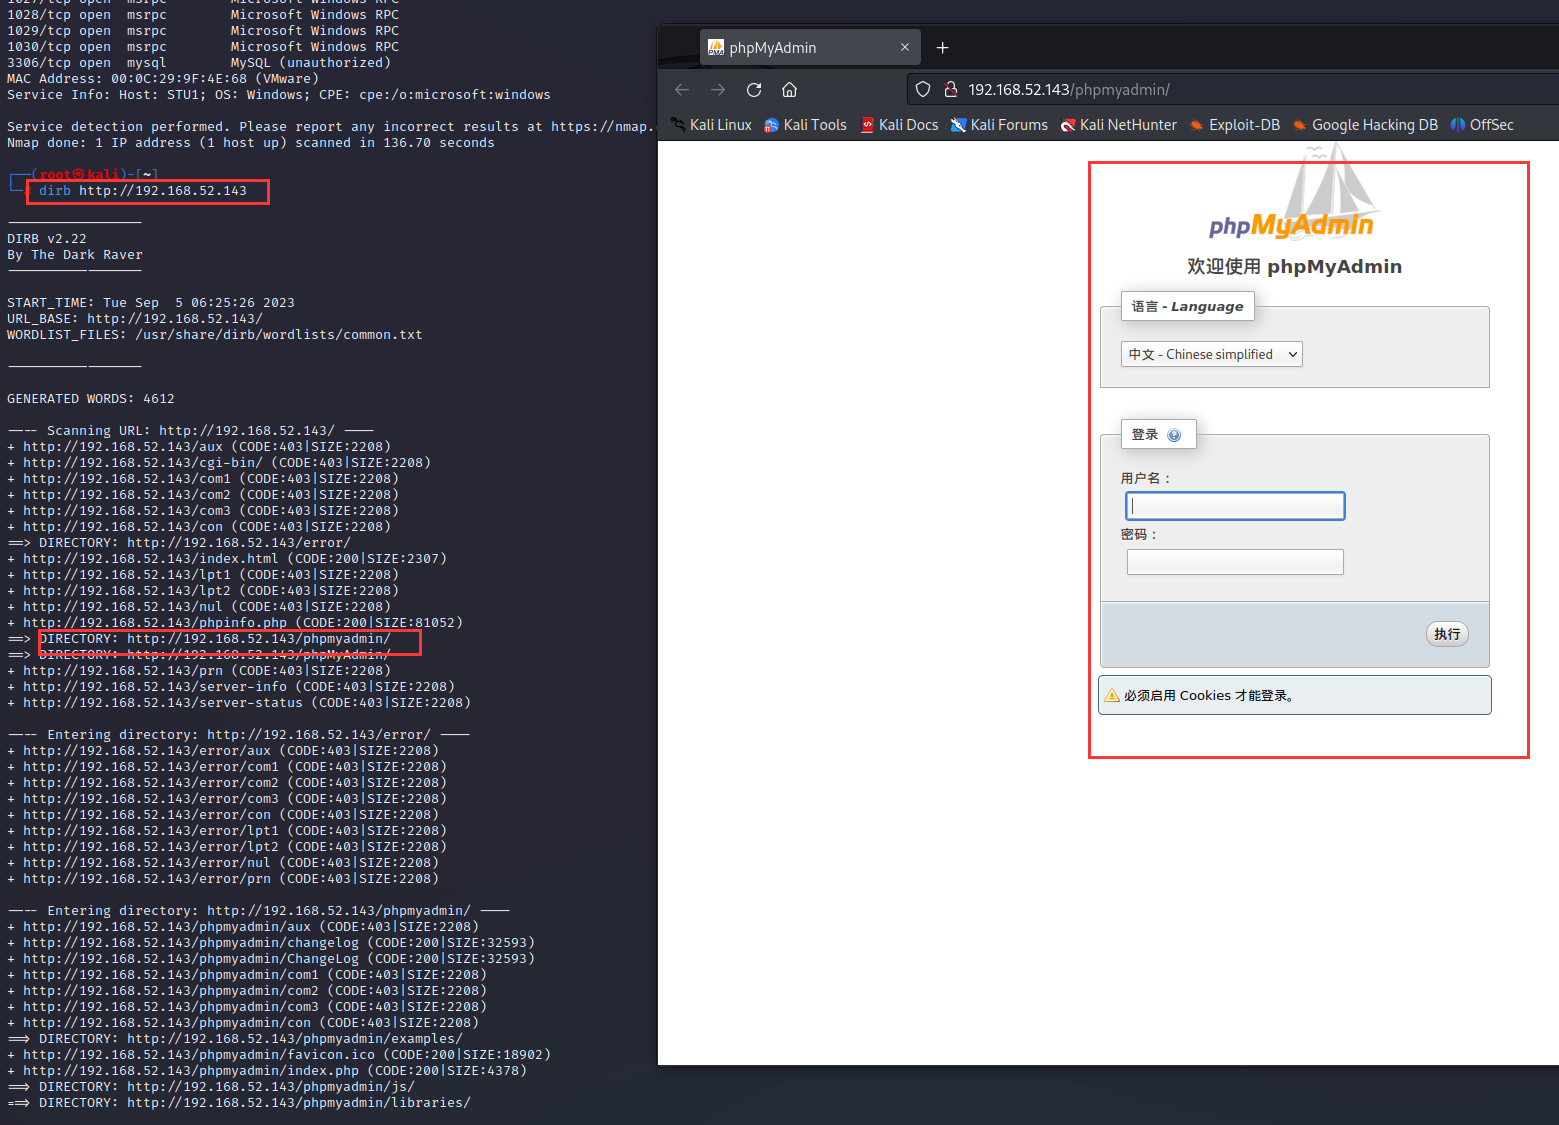Screen dimensions: 1559x1125
Task: Open the Kali Linux bookmark
Action: coord(711,125)
